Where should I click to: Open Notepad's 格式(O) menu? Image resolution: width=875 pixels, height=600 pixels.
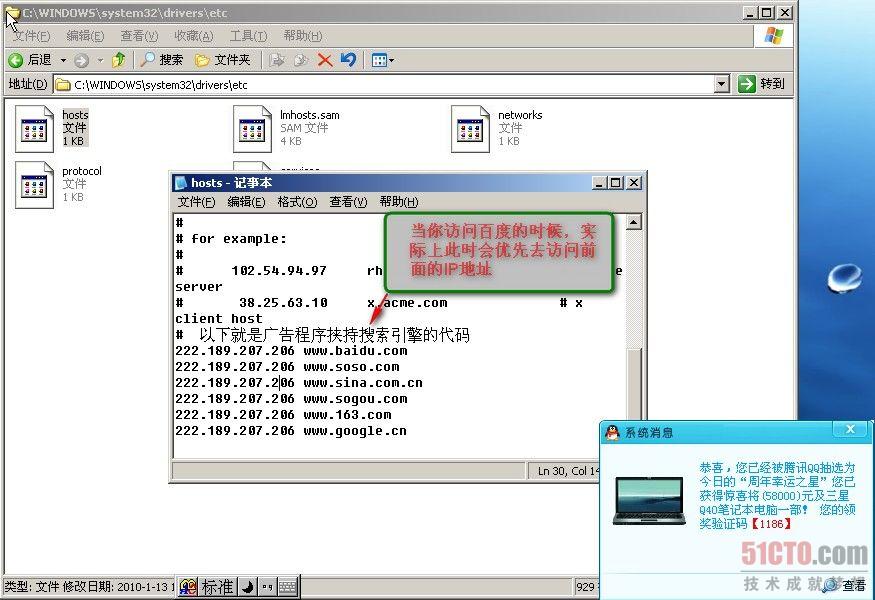point(297,201)
